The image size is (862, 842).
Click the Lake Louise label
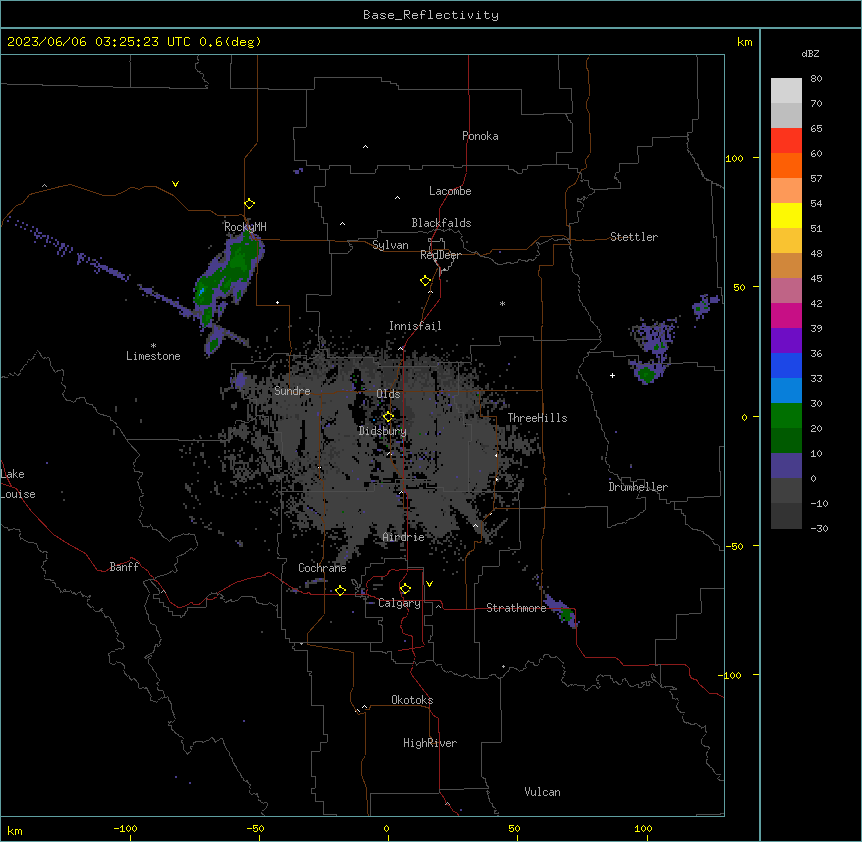click(x=18, y=484)
